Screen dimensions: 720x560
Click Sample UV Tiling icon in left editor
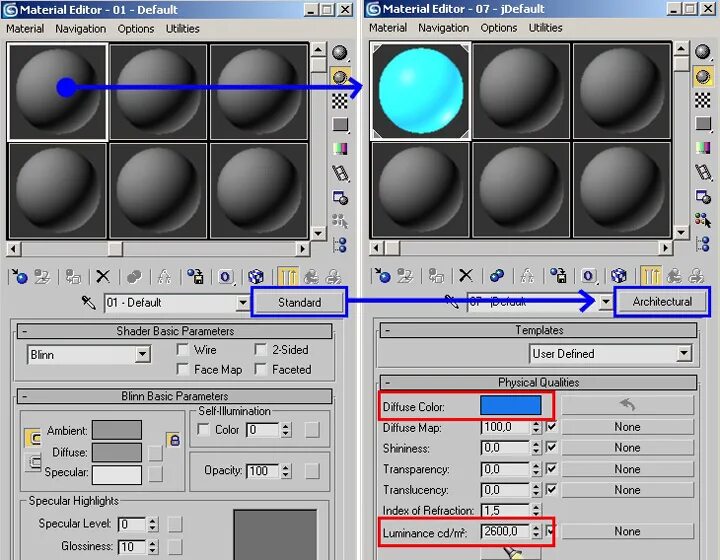pyautogui.click(x=340, y=124)
